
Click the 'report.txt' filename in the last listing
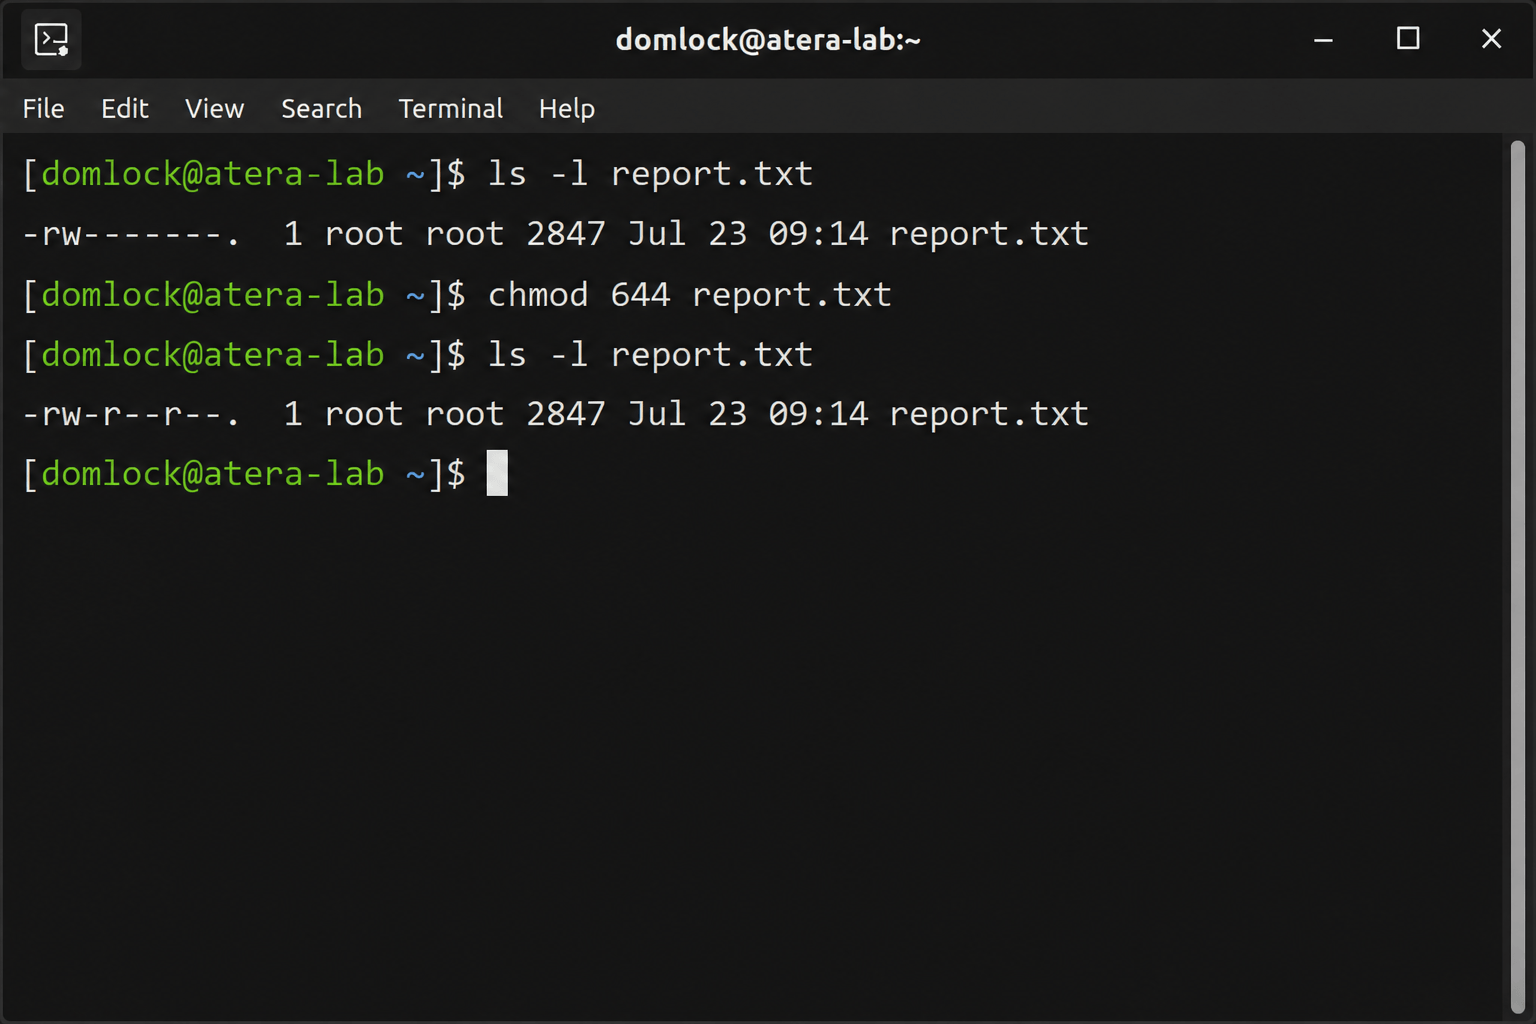pyautogui.click(x=989, y=414)
